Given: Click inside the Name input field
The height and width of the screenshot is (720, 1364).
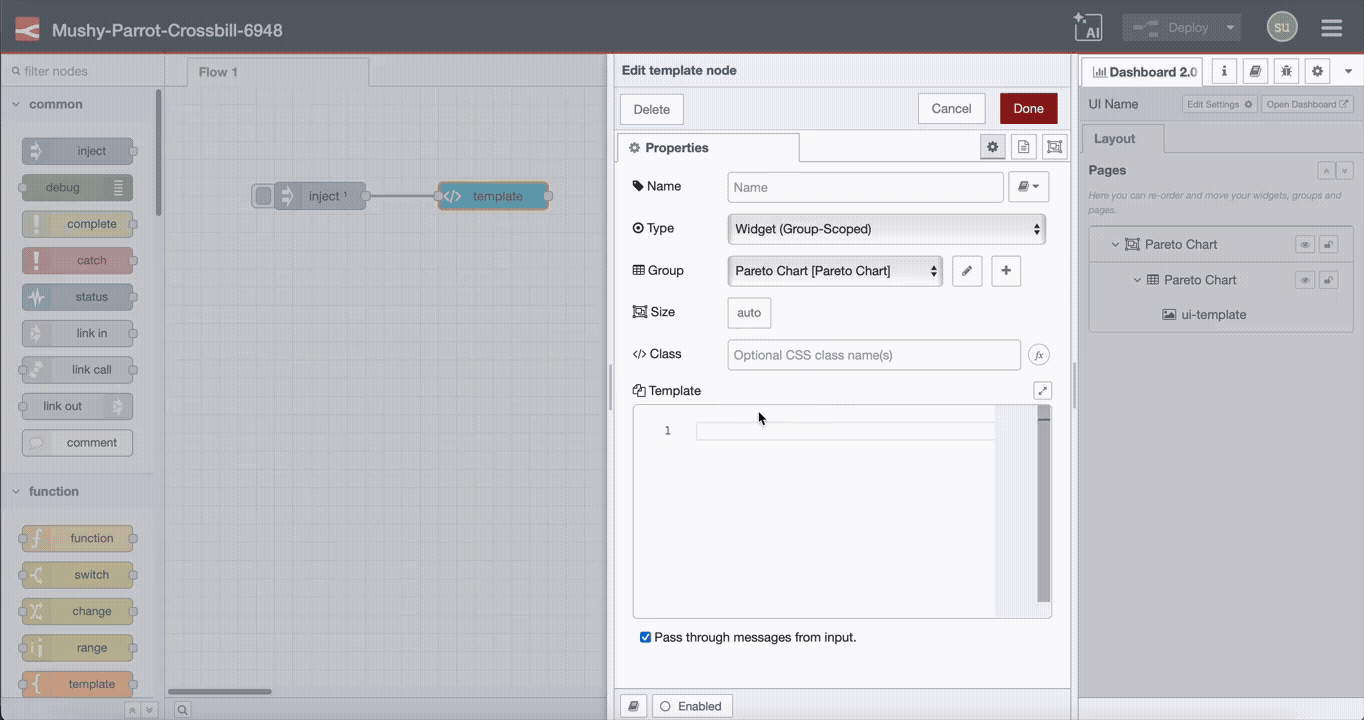Looking at the screenshot, I should [864, 187].
